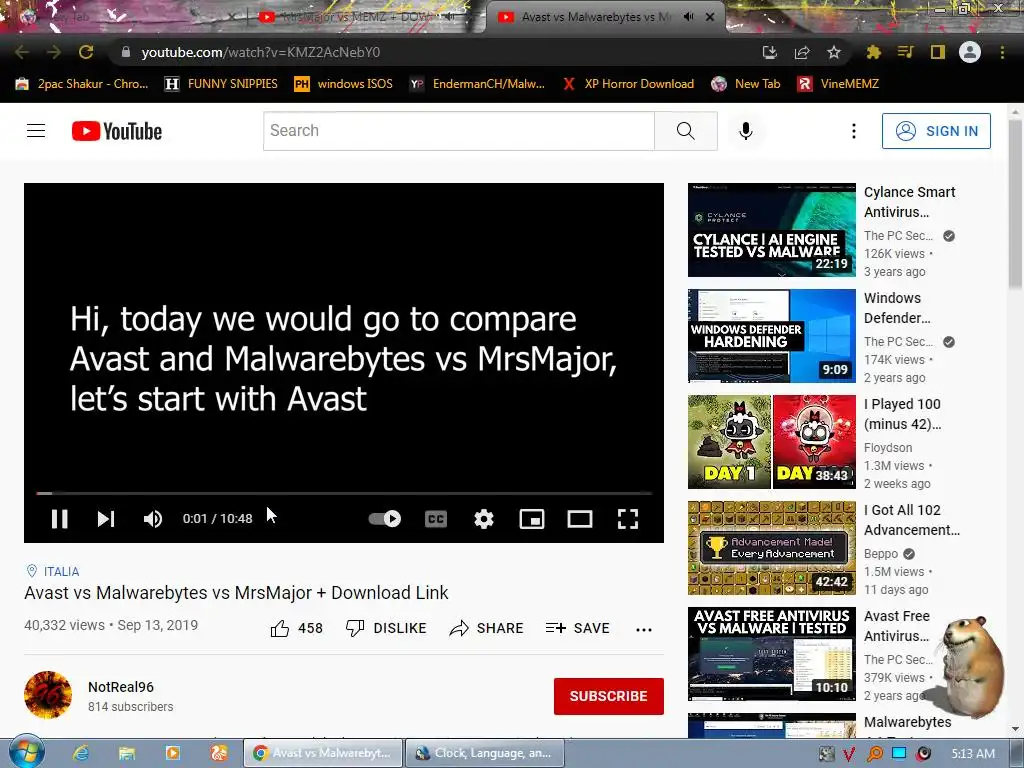Open 'I Got All 102 Advancement' video thumbnail
1024x768 pixels.
coord(771,548)
